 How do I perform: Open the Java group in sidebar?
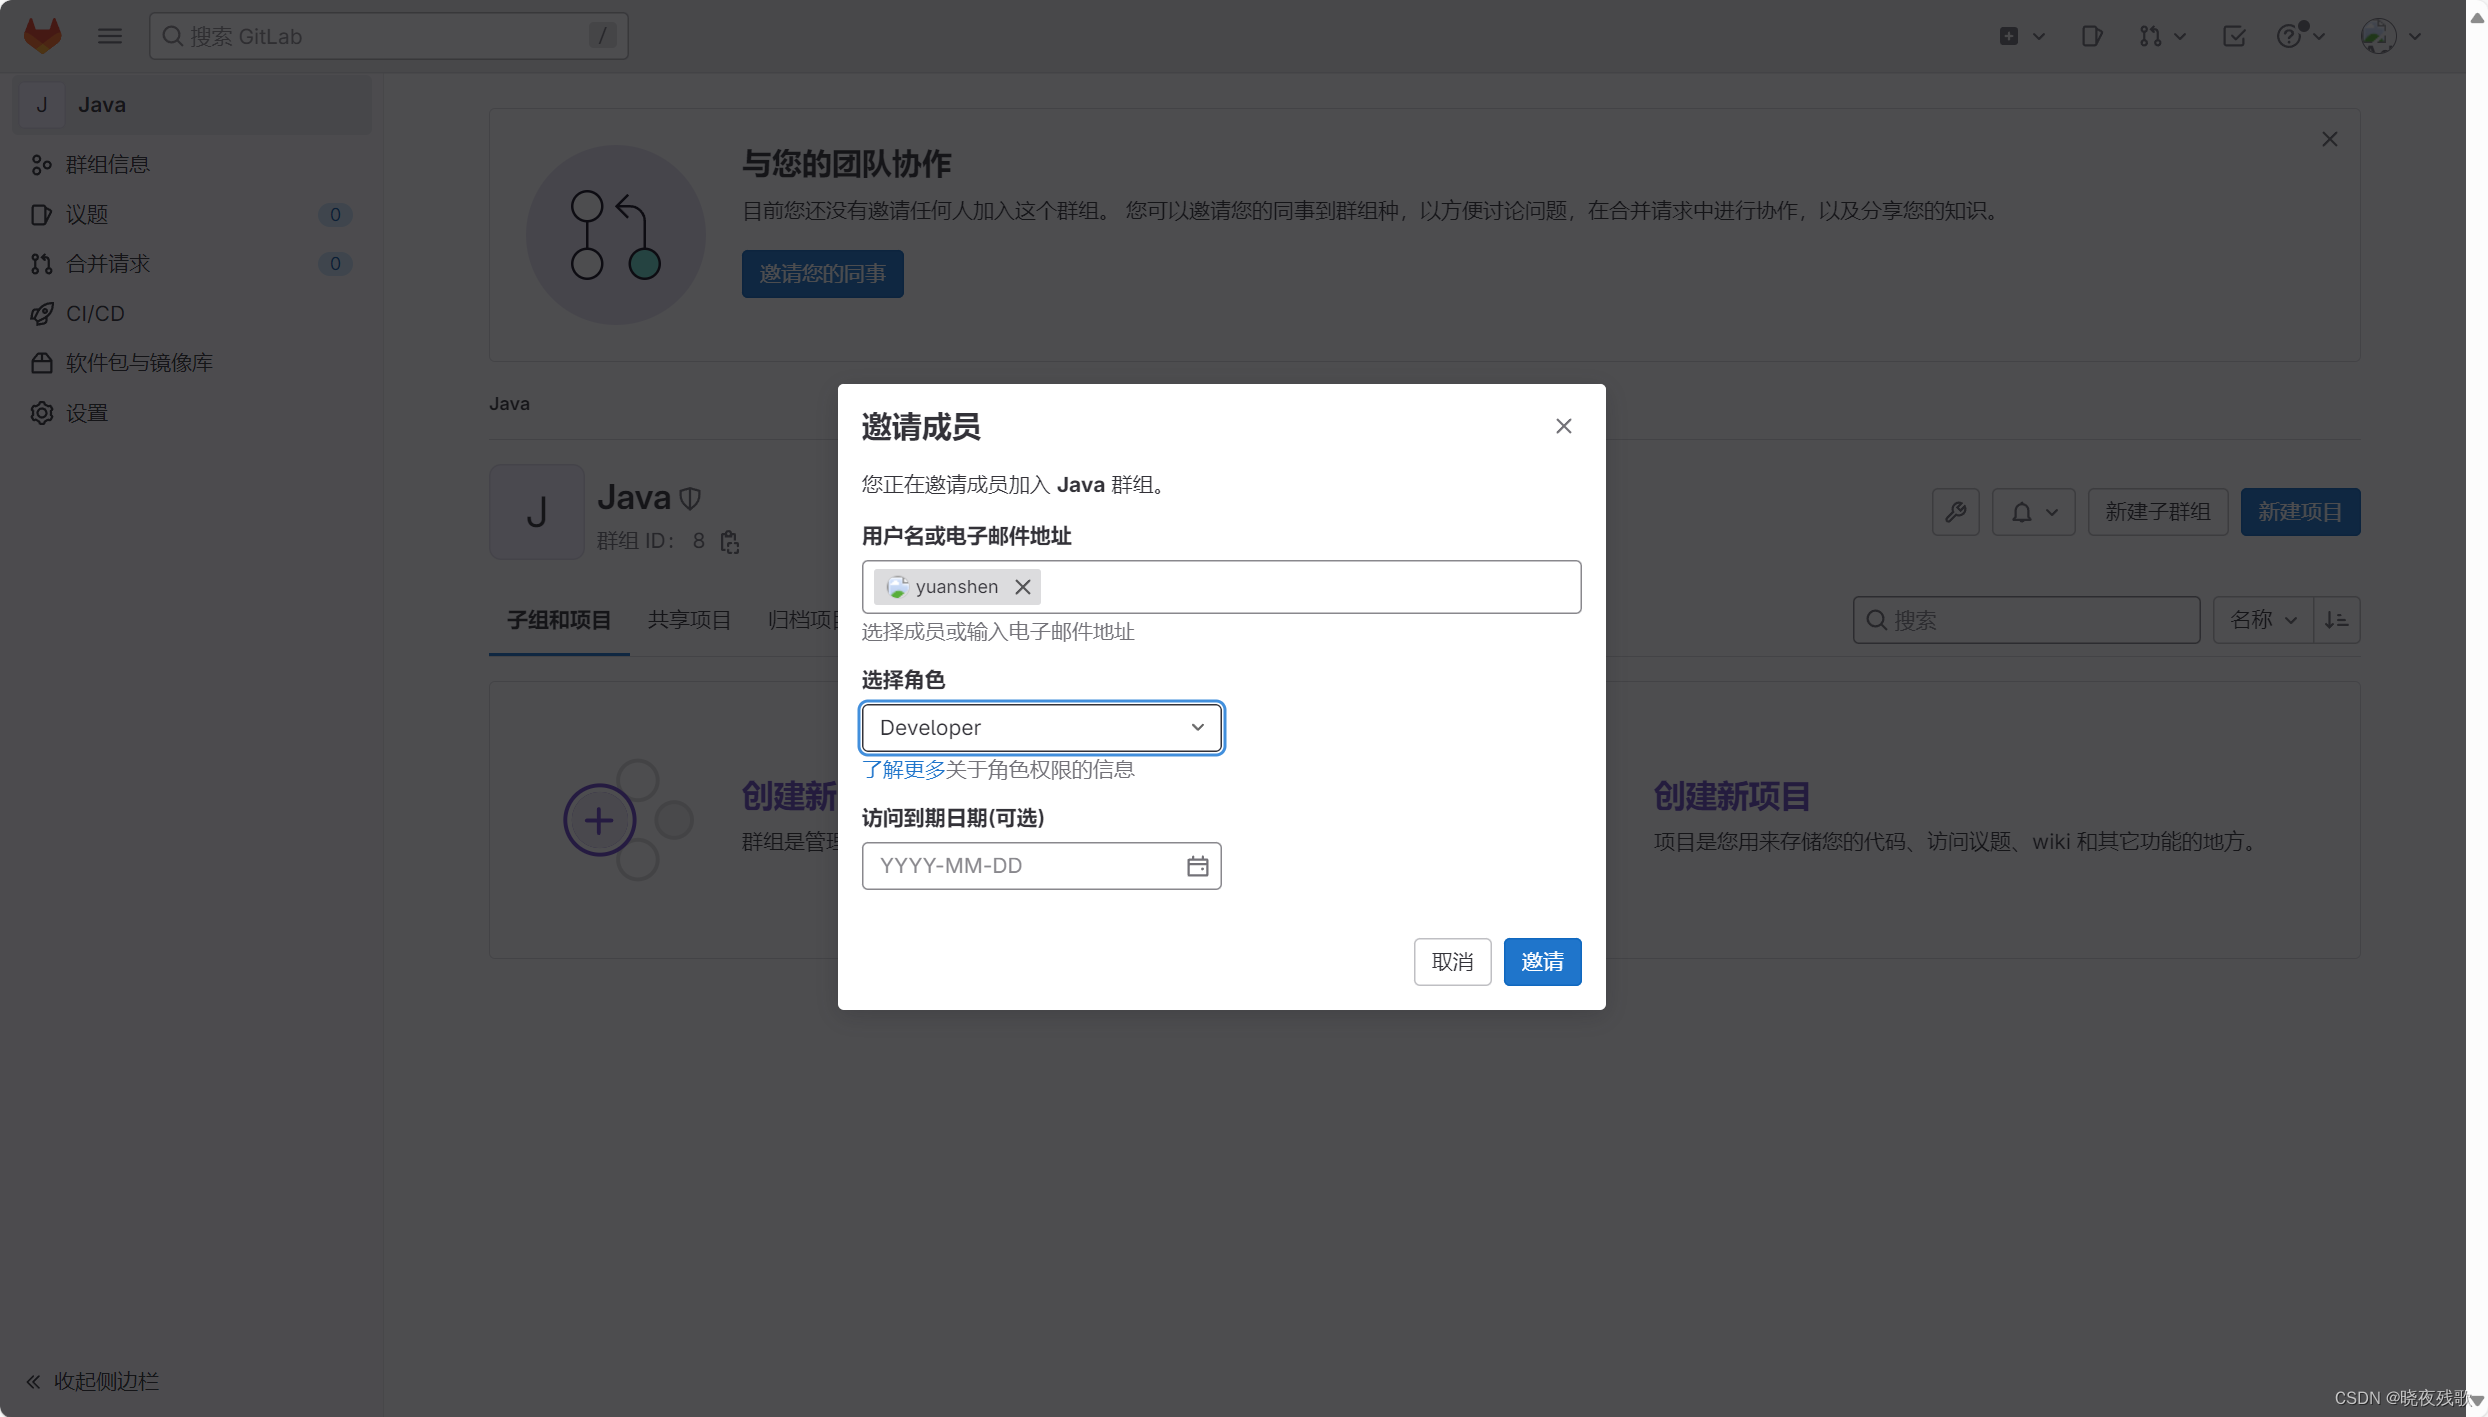(192, 104)
